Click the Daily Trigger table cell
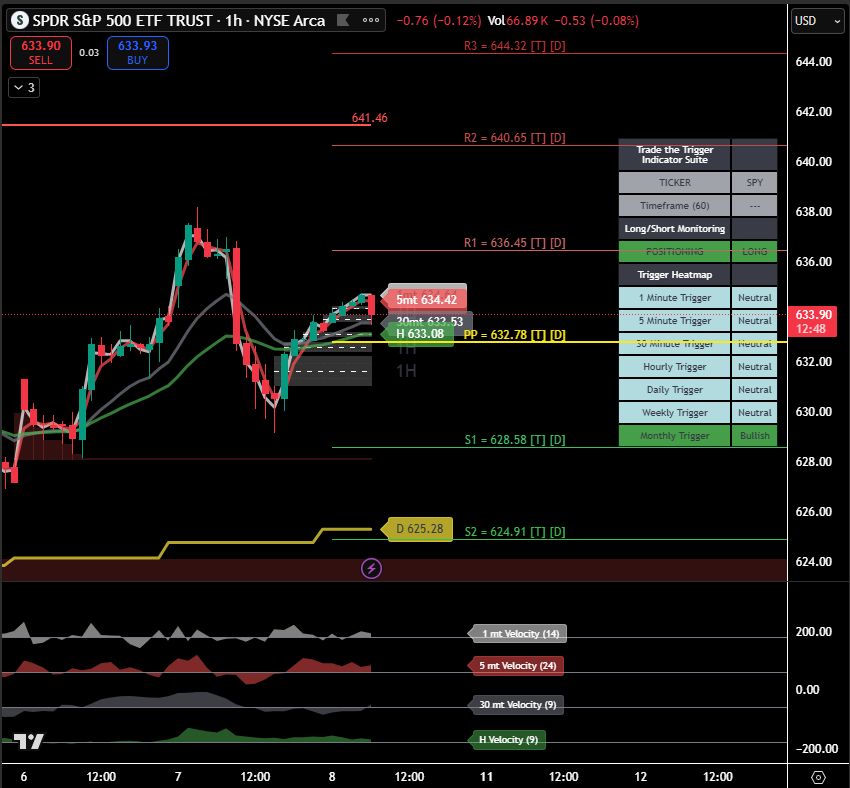 tap(674, 390)
